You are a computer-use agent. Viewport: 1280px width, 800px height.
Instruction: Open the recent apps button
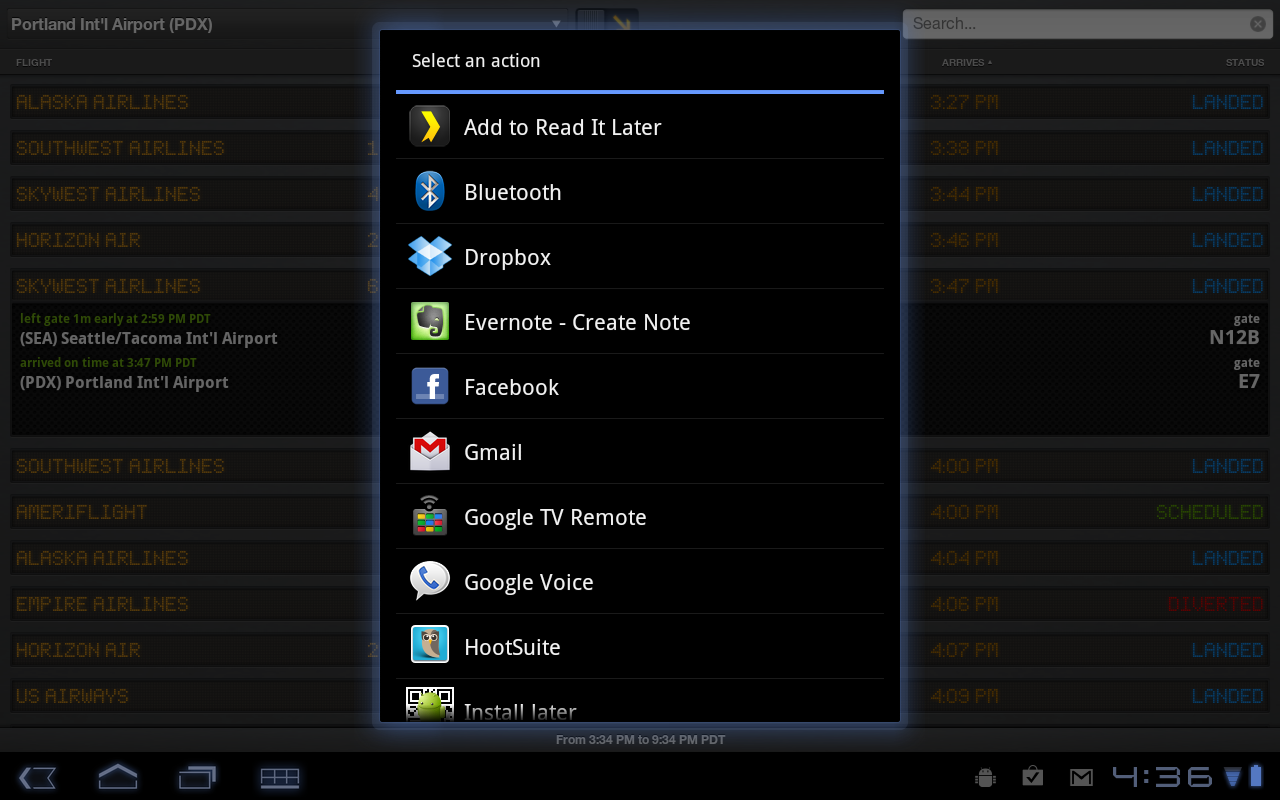tap(198, 777)
